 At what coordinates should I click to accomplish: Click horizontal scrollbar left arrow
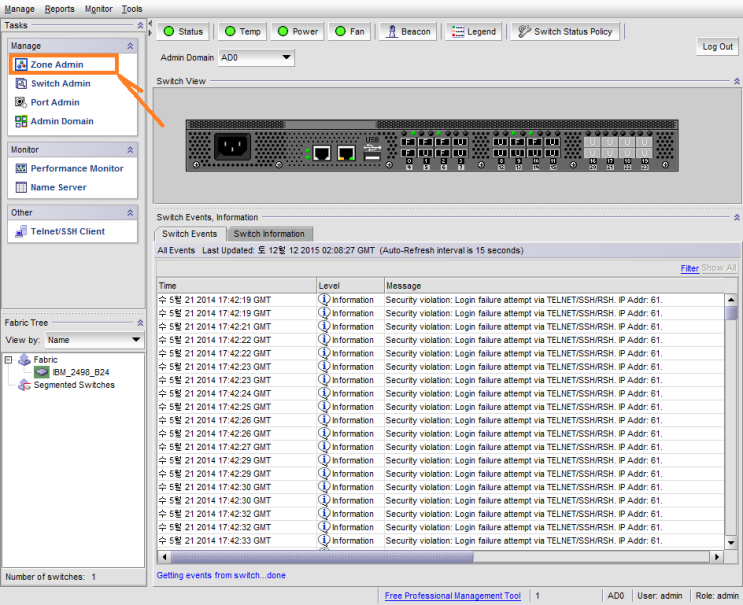tap(164, 557)
